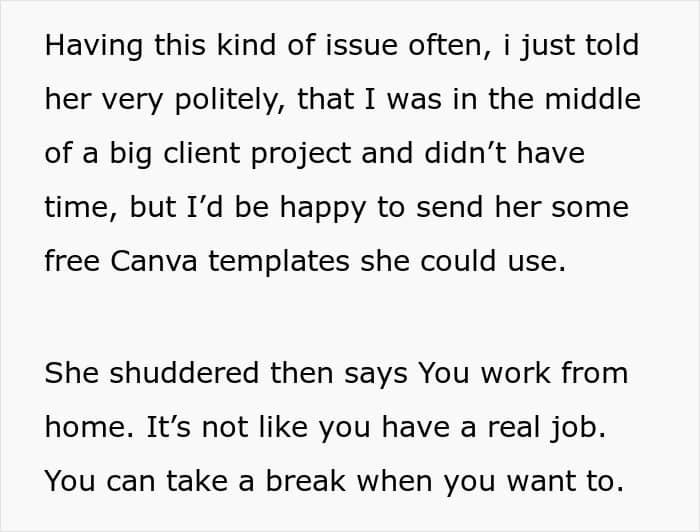Click the word "job." in the text

(579, 428)
